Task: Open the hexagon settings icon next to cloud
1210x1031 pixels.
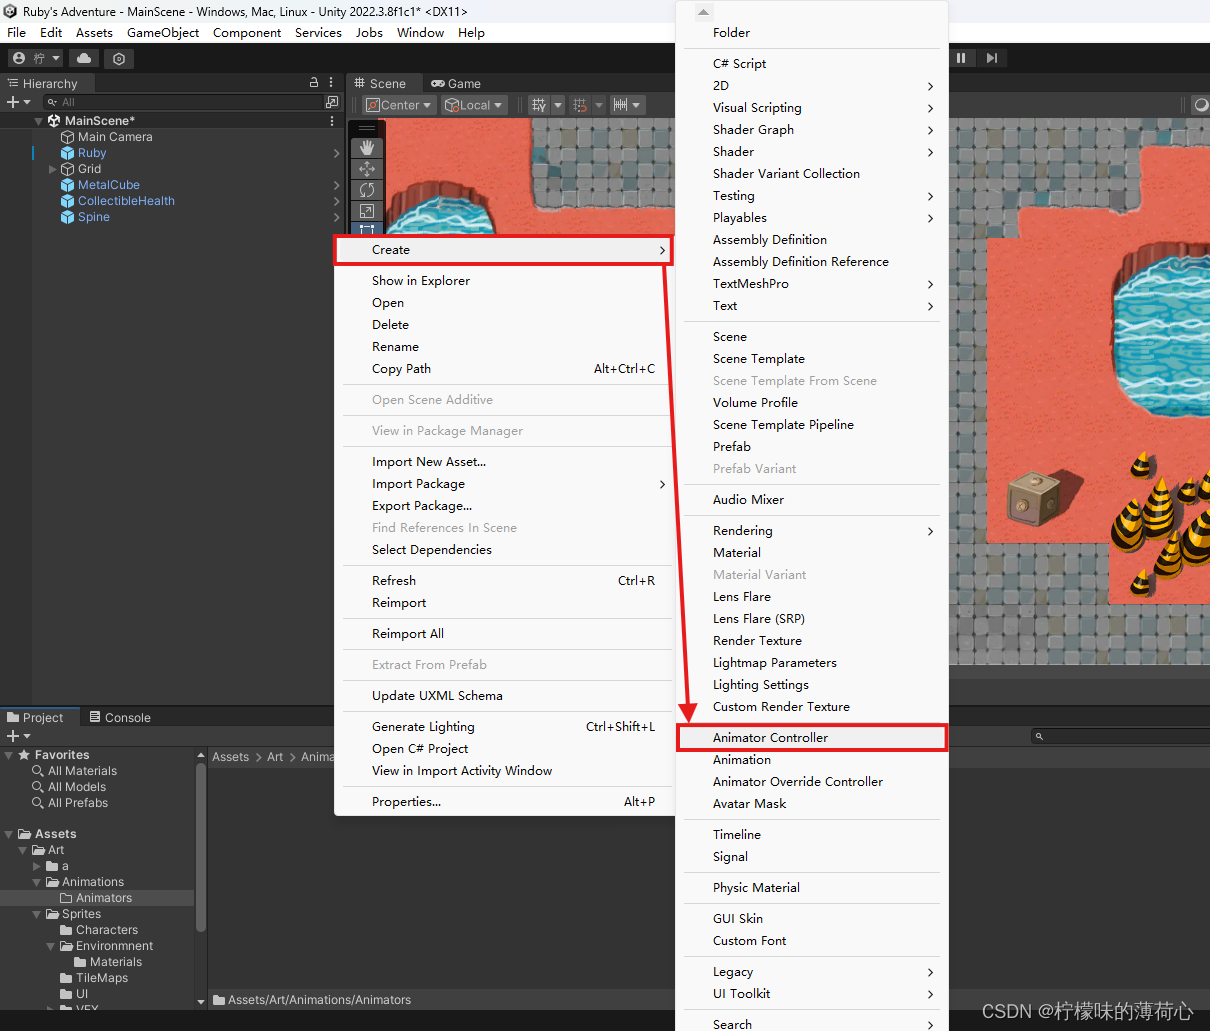Action: [x=118, y=58]
